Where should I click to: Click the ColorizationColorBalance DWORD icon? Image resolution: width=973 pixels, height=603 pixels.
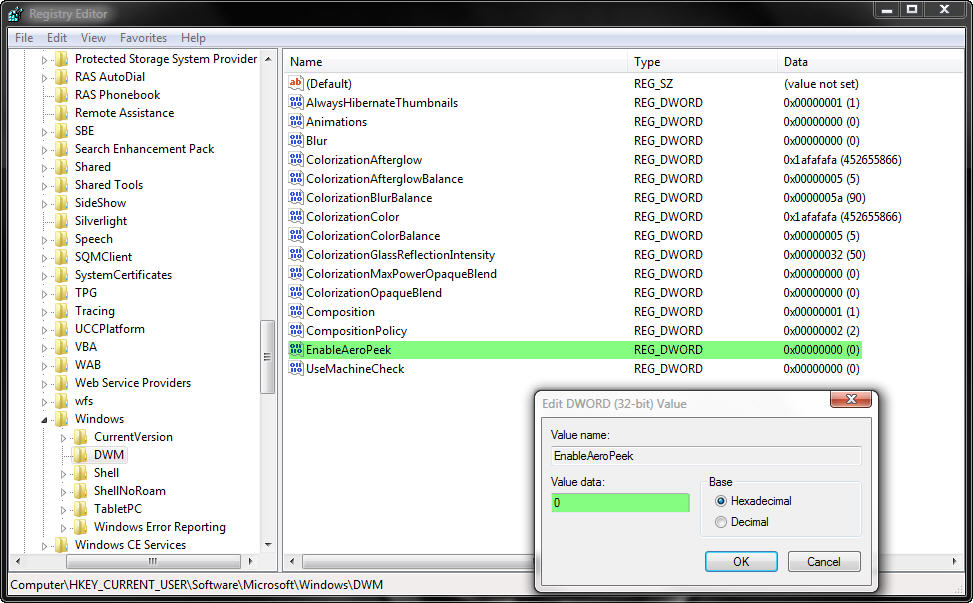pos(296,235)
